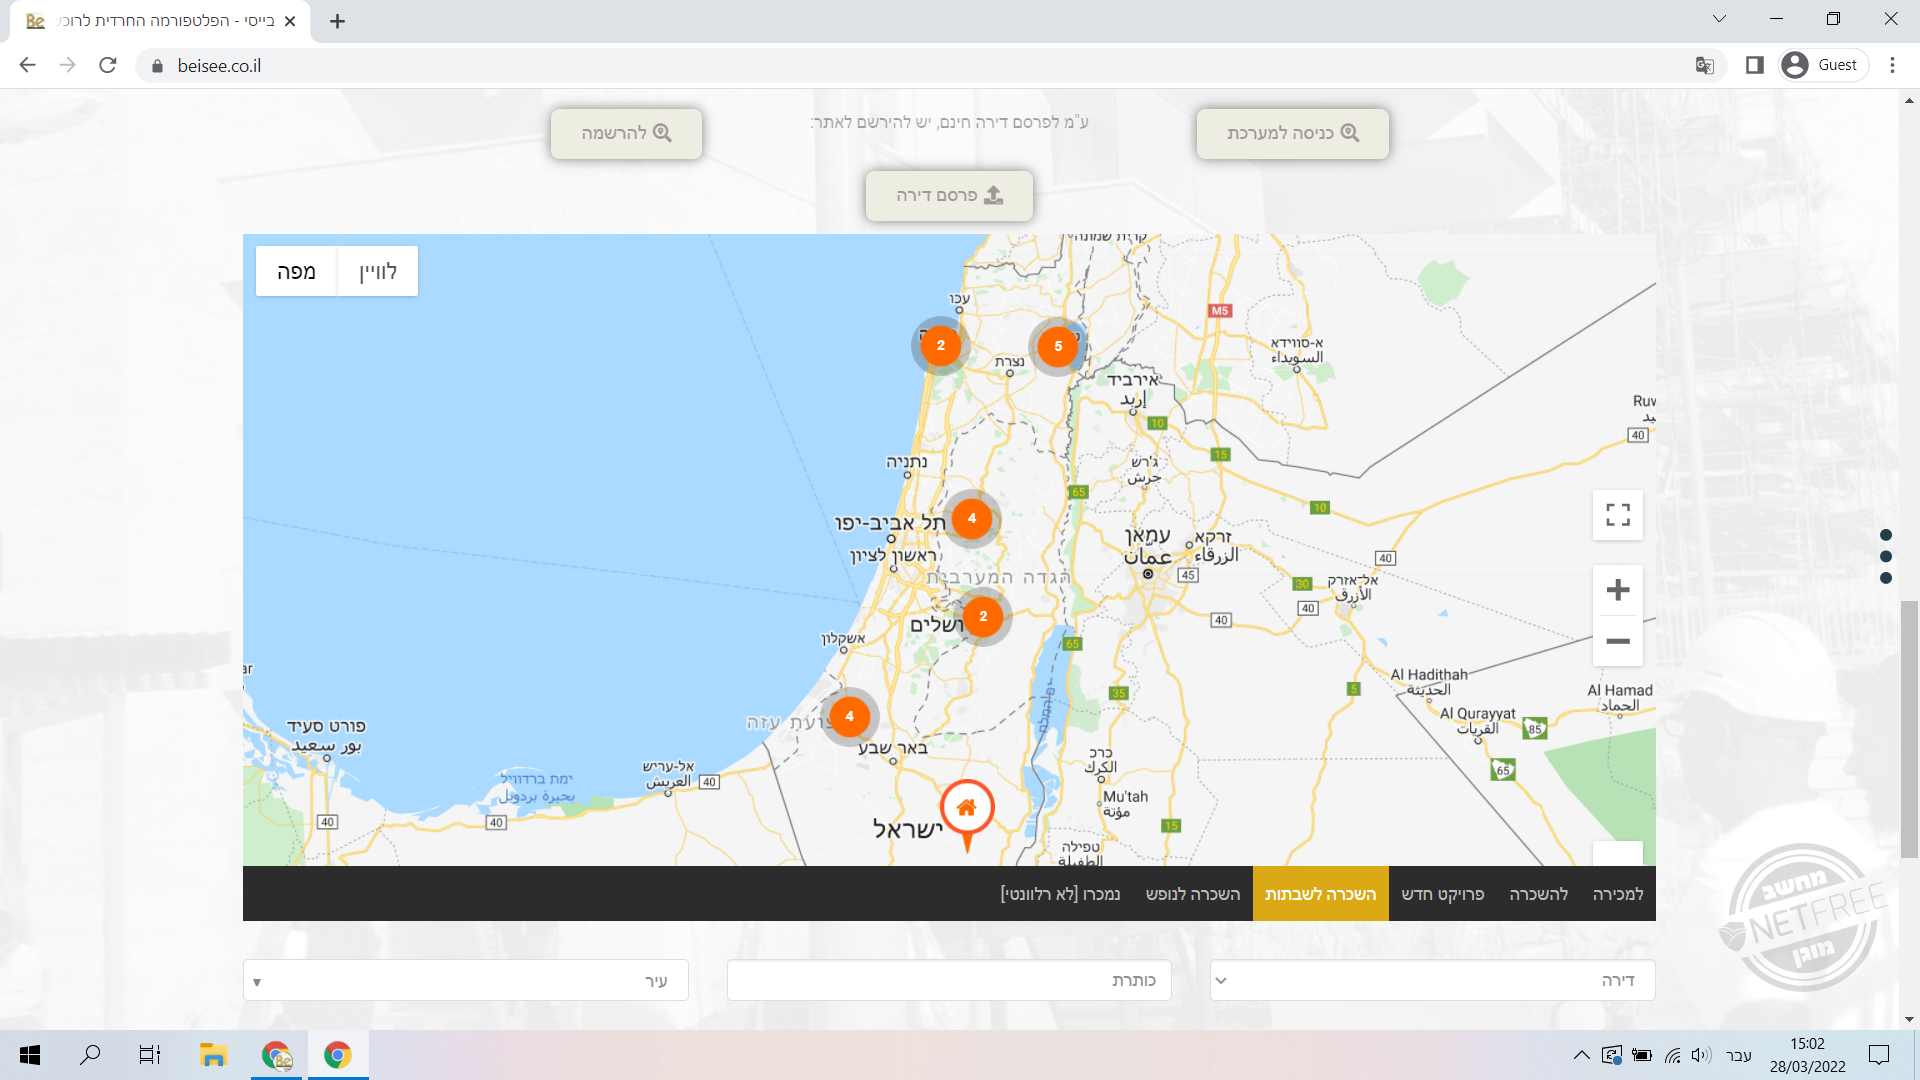This screenshot has width=1920, height=1080.
Task: Select the השכרה לנופש tab
Action: (1192, 894)
